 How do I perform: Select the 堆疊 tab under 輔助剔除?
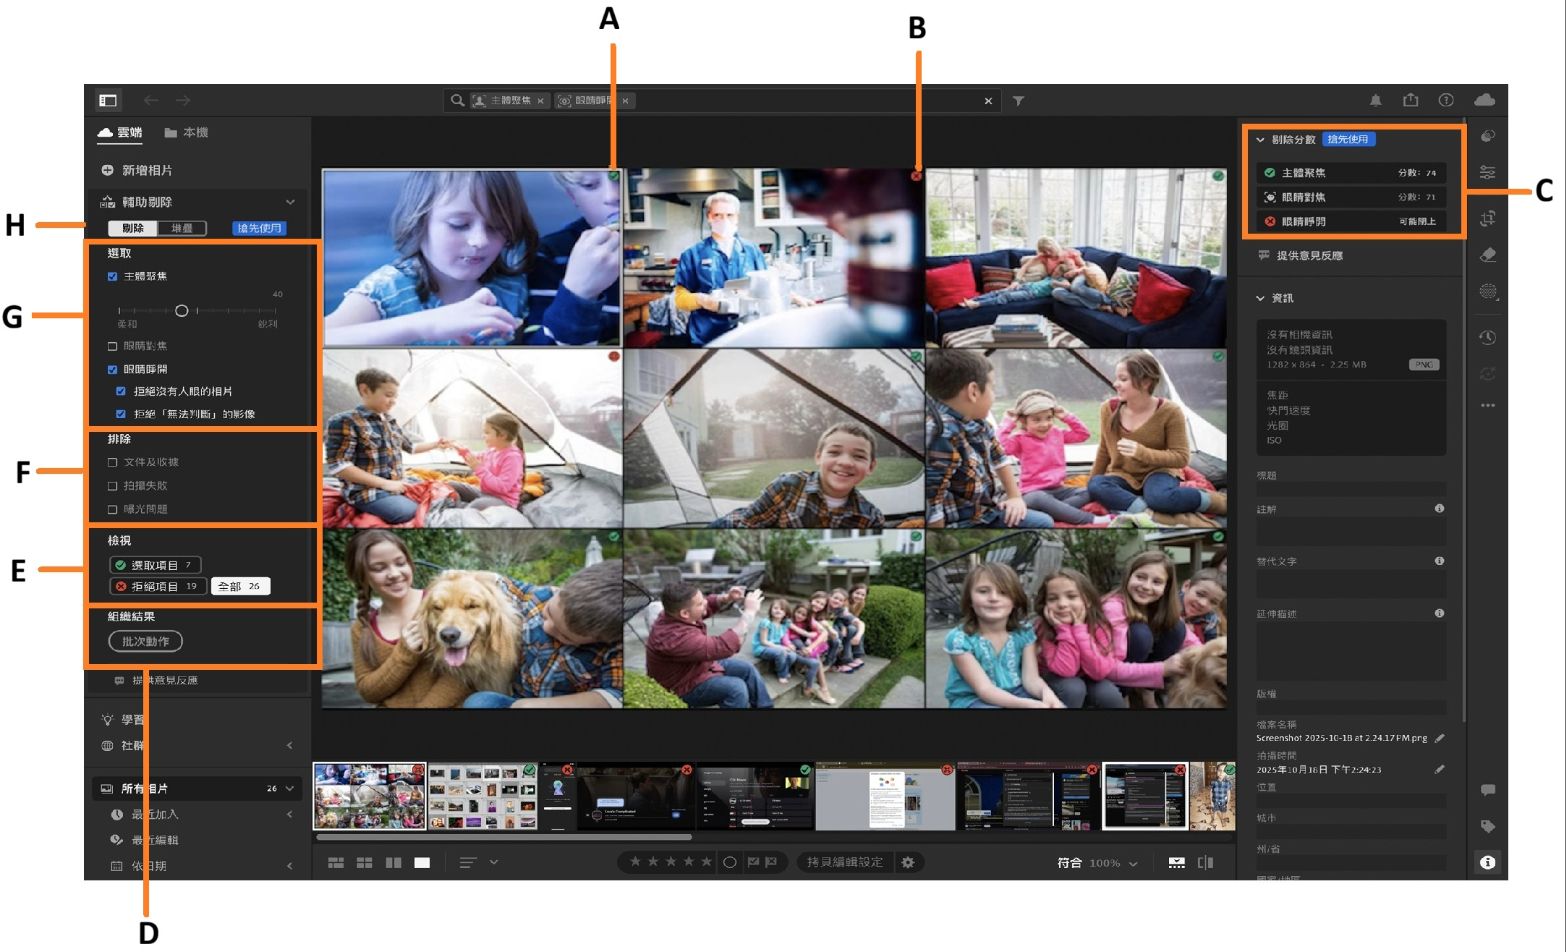pyautogui.click(x=184, y=228)
